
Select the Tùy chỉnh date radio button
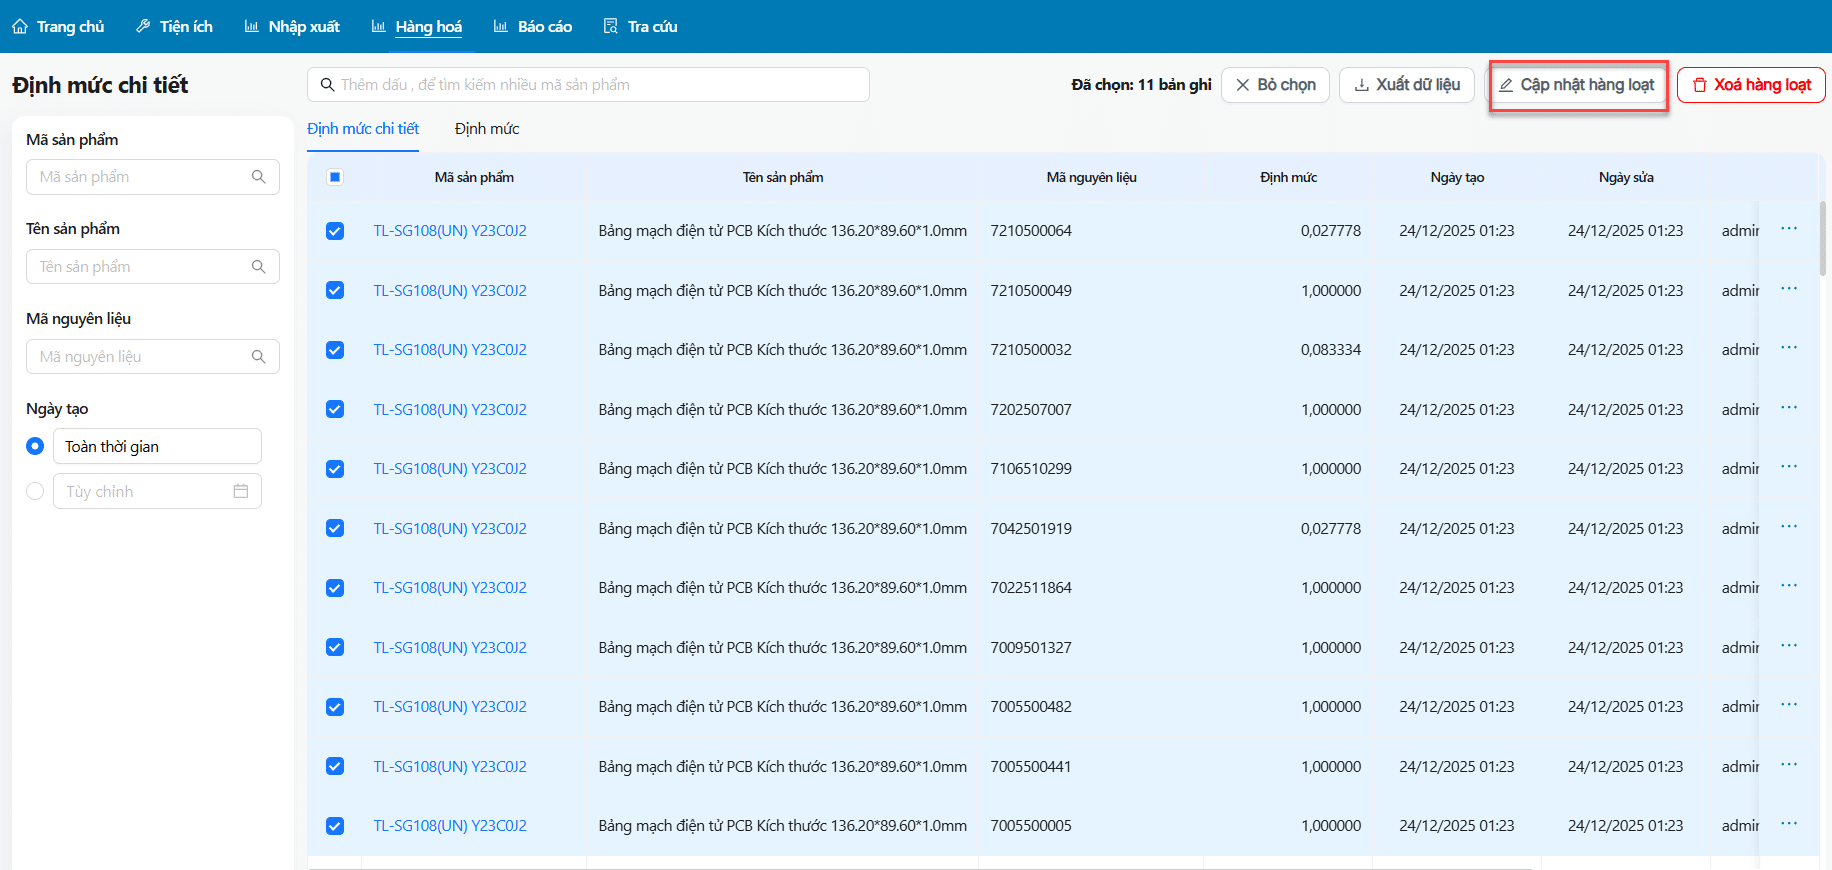click(x=35, y=491)
